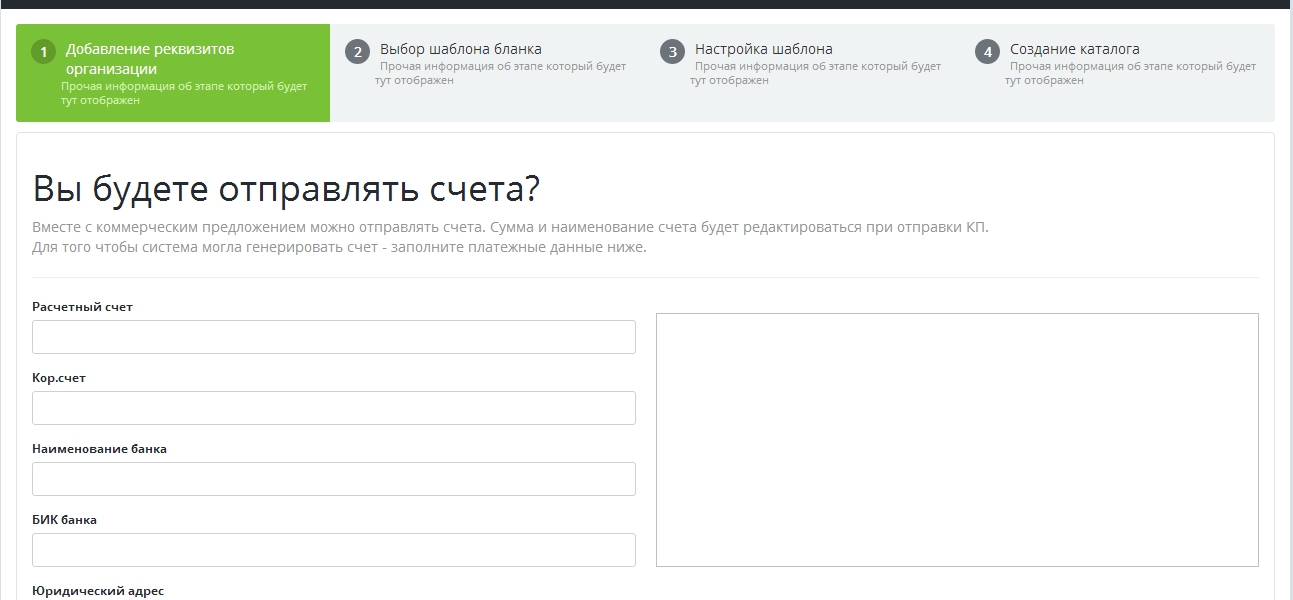1293x600 pixels.
Task: Focus the Расчетный счет input field
Action: tap(334, 337)
